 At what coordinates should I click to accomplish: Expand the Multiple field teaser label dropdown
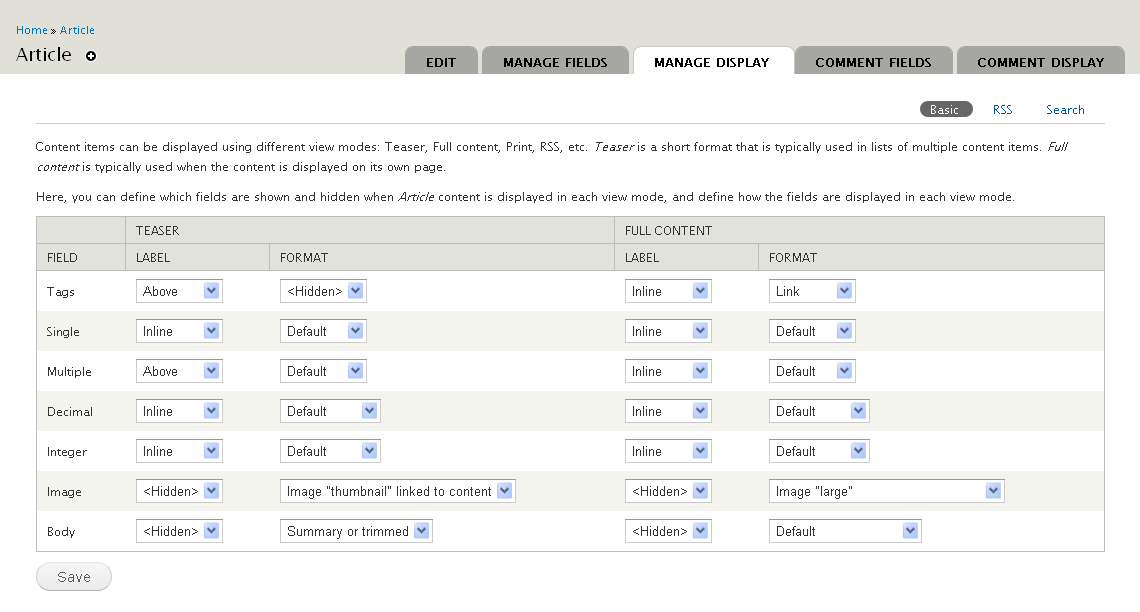179,370
